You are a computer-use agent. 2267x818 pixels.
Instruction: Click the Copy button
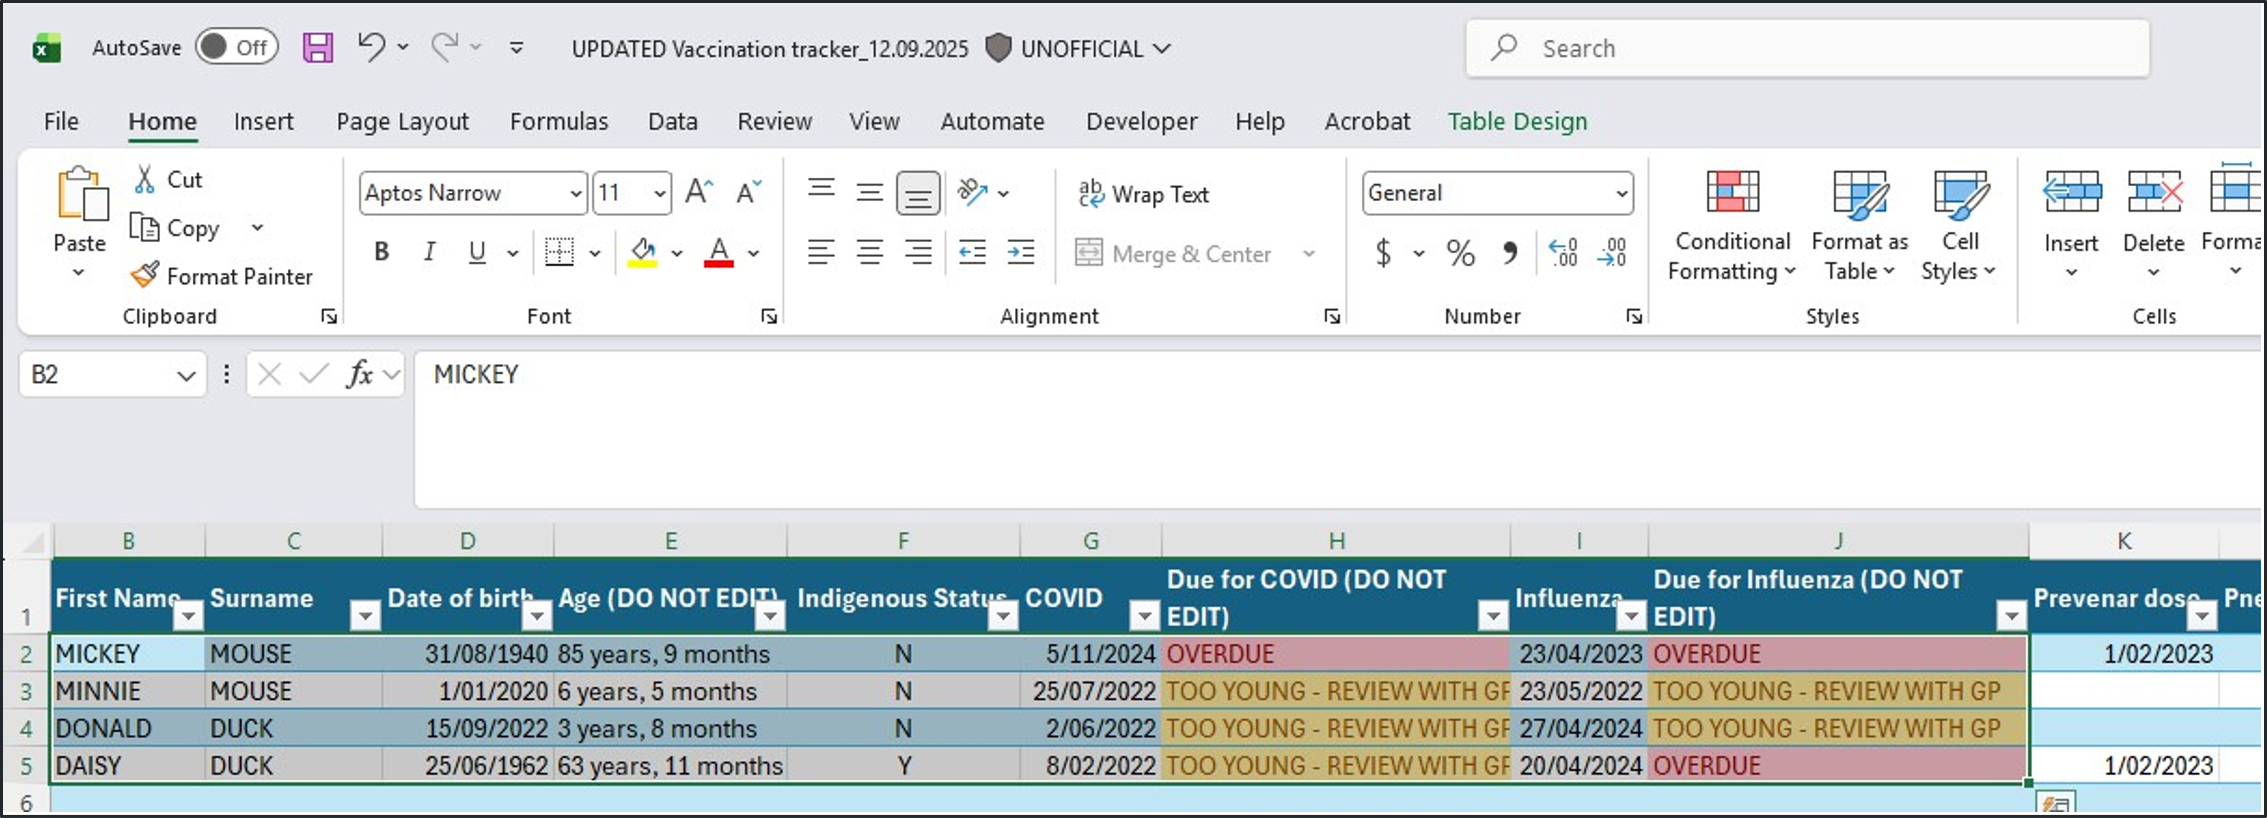[x=177, y=228]
